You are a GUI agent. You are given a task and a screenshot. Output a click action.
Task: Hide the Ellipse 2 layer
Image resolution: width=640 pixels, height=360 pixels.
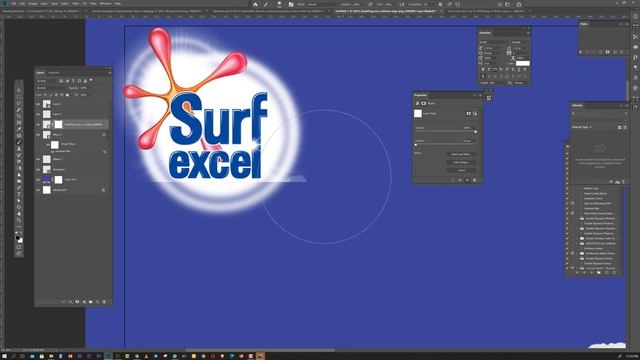click(x=38, y=159)
